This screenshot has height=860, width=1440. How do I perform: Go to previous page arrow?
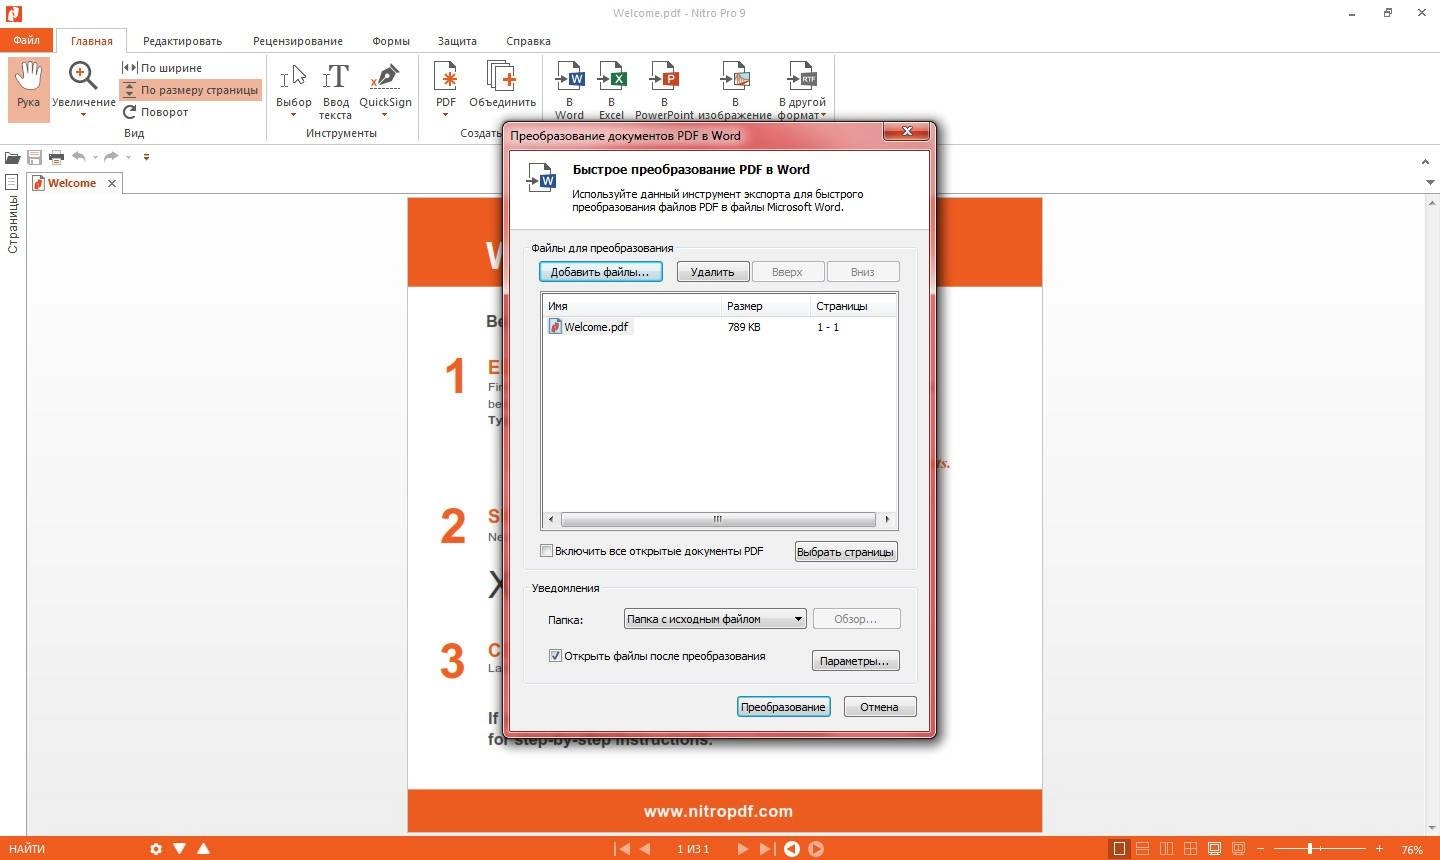(x=645, y=849)
